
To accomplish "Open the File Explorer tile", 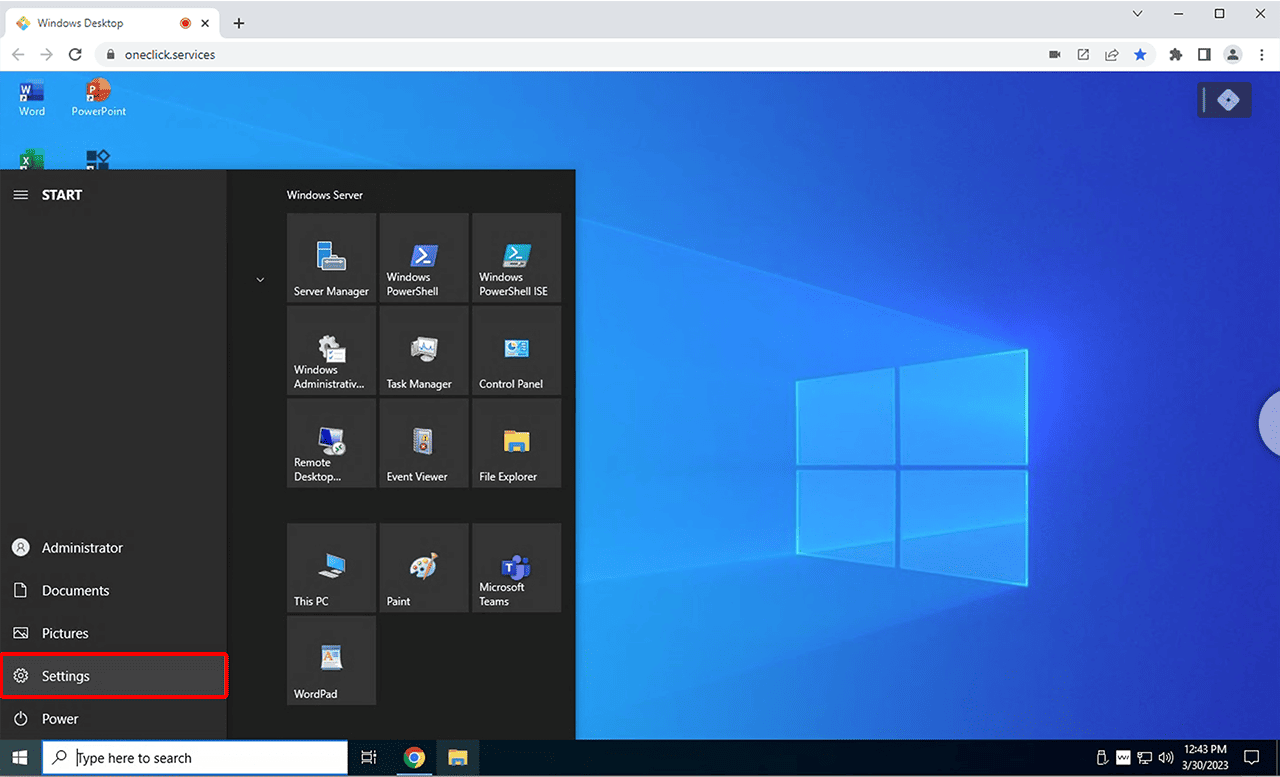I will [516, 443].
